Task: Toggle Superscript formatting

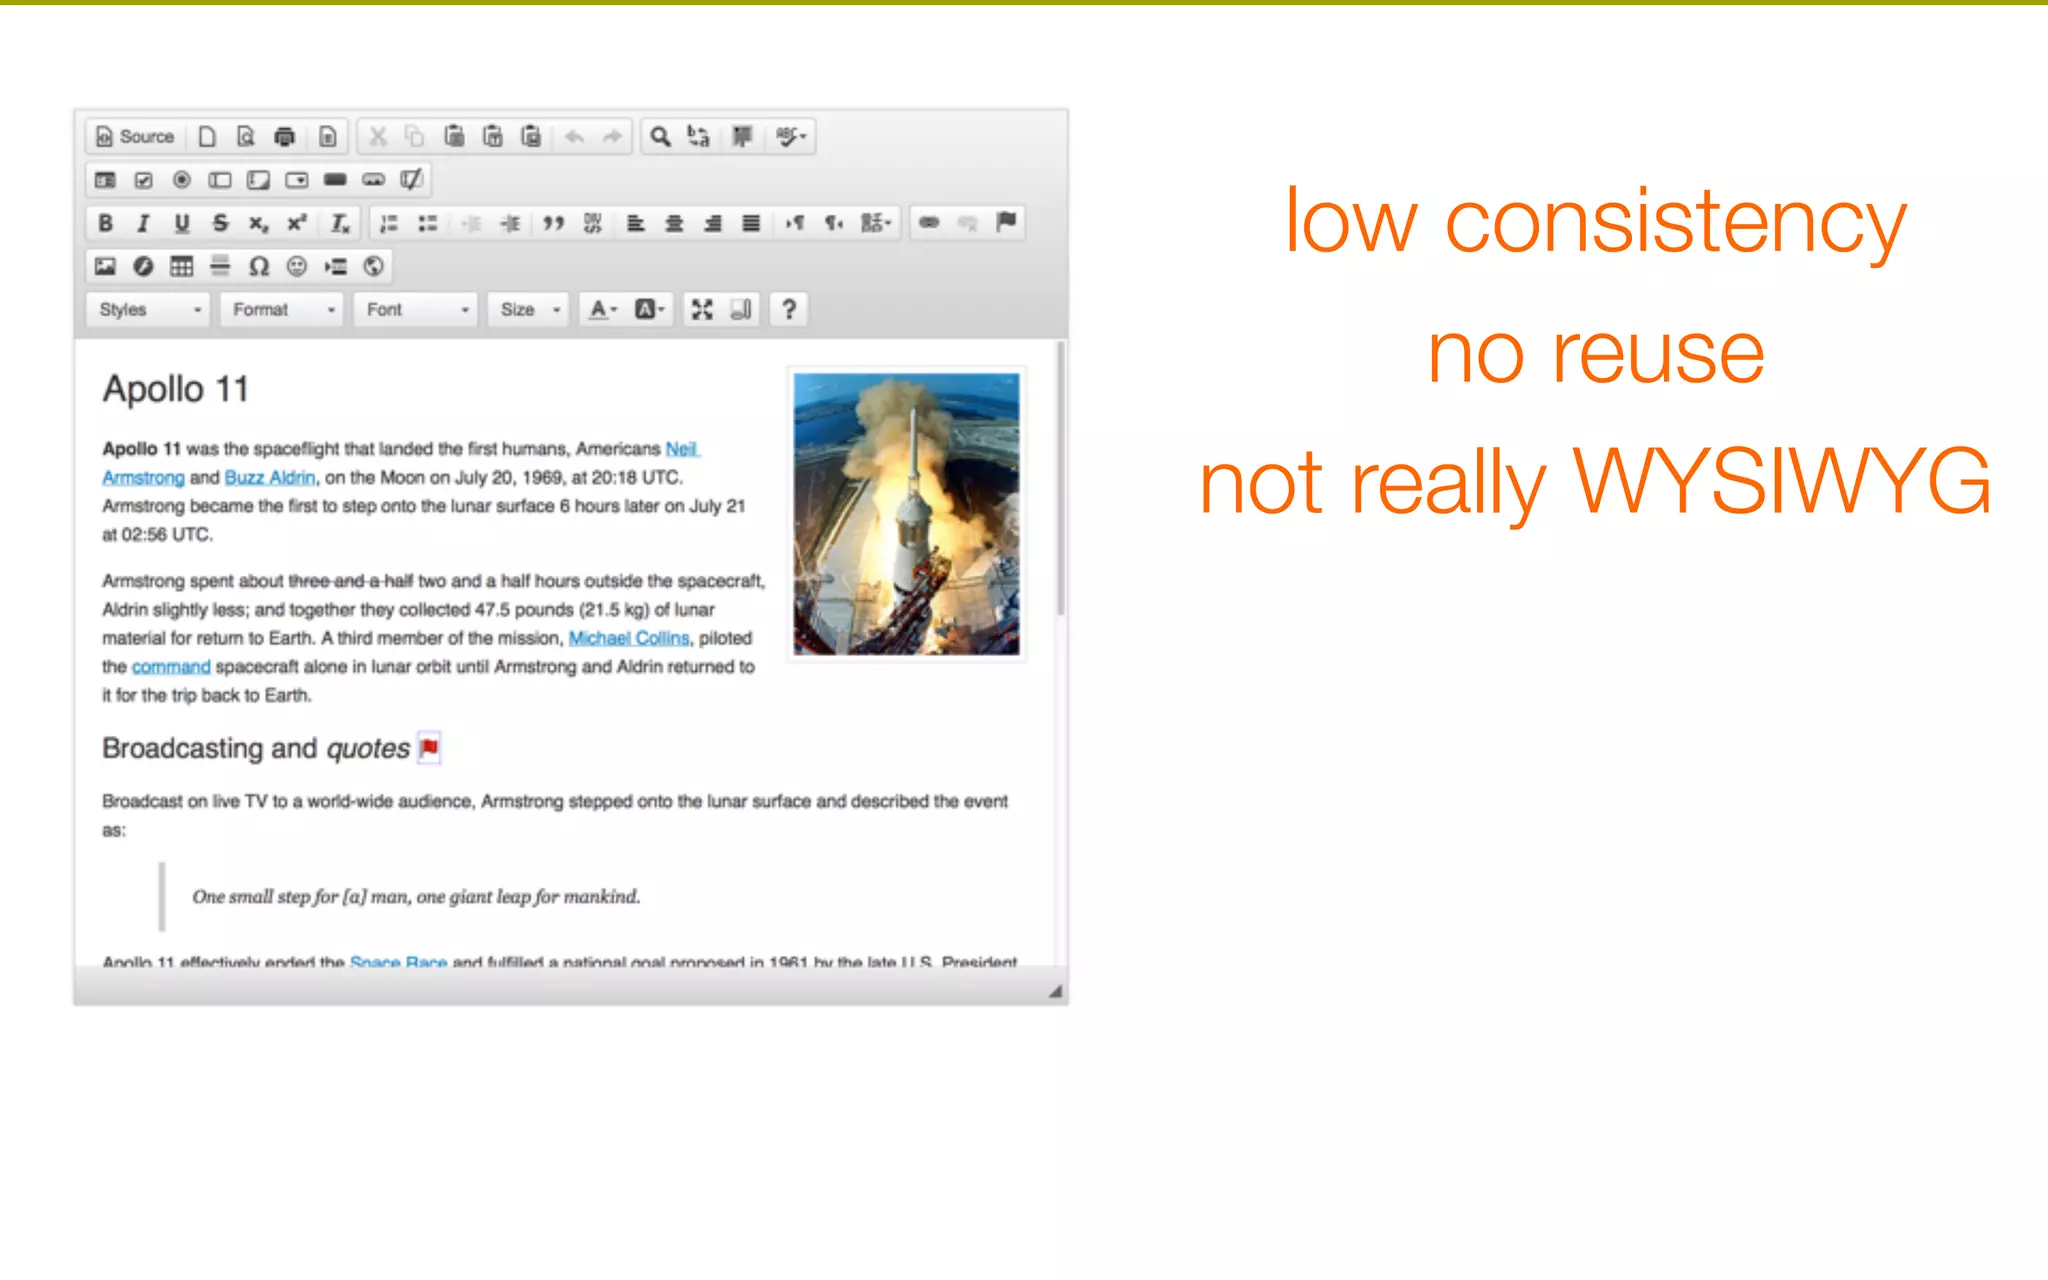Action: 297,223
